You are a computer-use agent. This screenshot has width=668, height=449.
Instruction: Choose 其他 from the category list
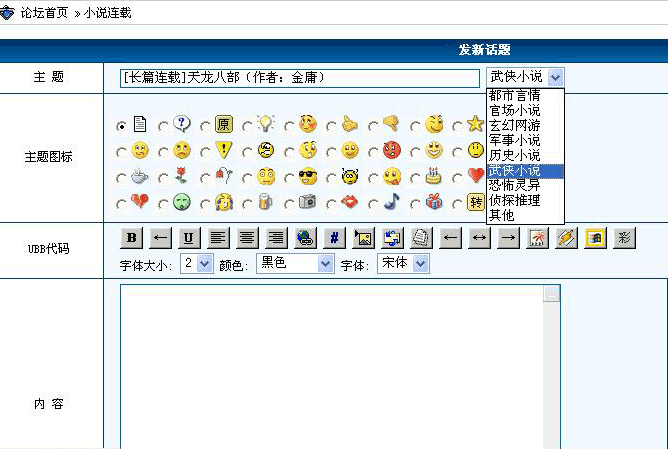[x=525, y=215]
